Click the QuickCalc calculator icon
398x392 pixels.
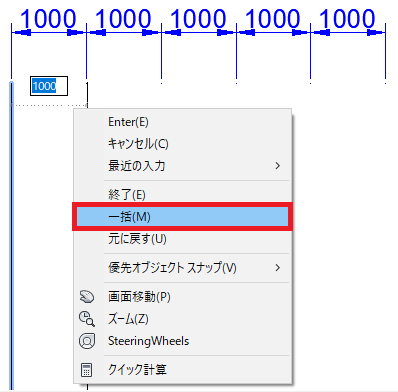[86, 370]
